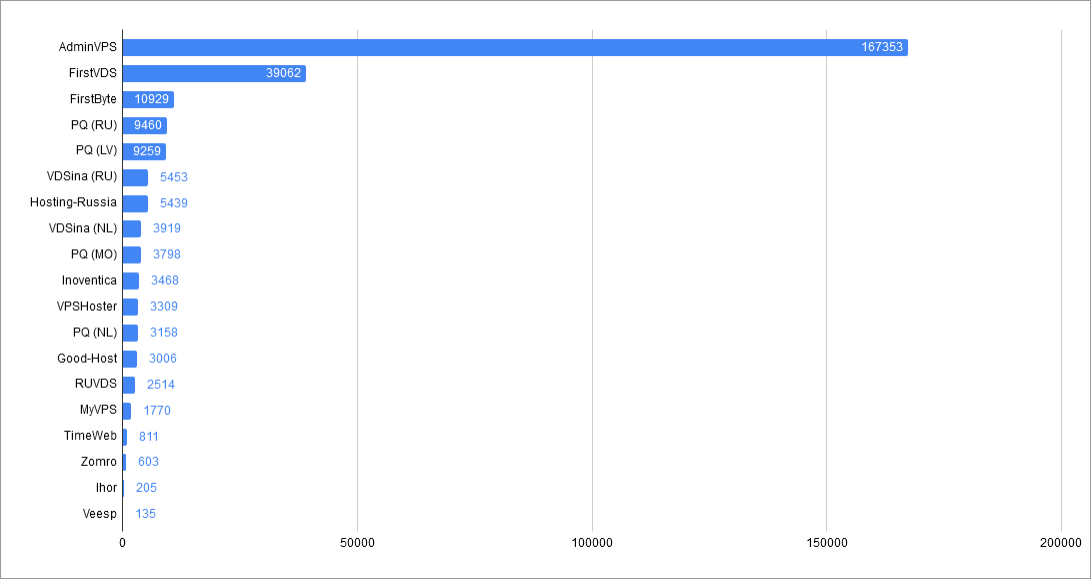Select the value 3798 data label
The width and height of the screenshot is (1091, 579).
(167, 255)
